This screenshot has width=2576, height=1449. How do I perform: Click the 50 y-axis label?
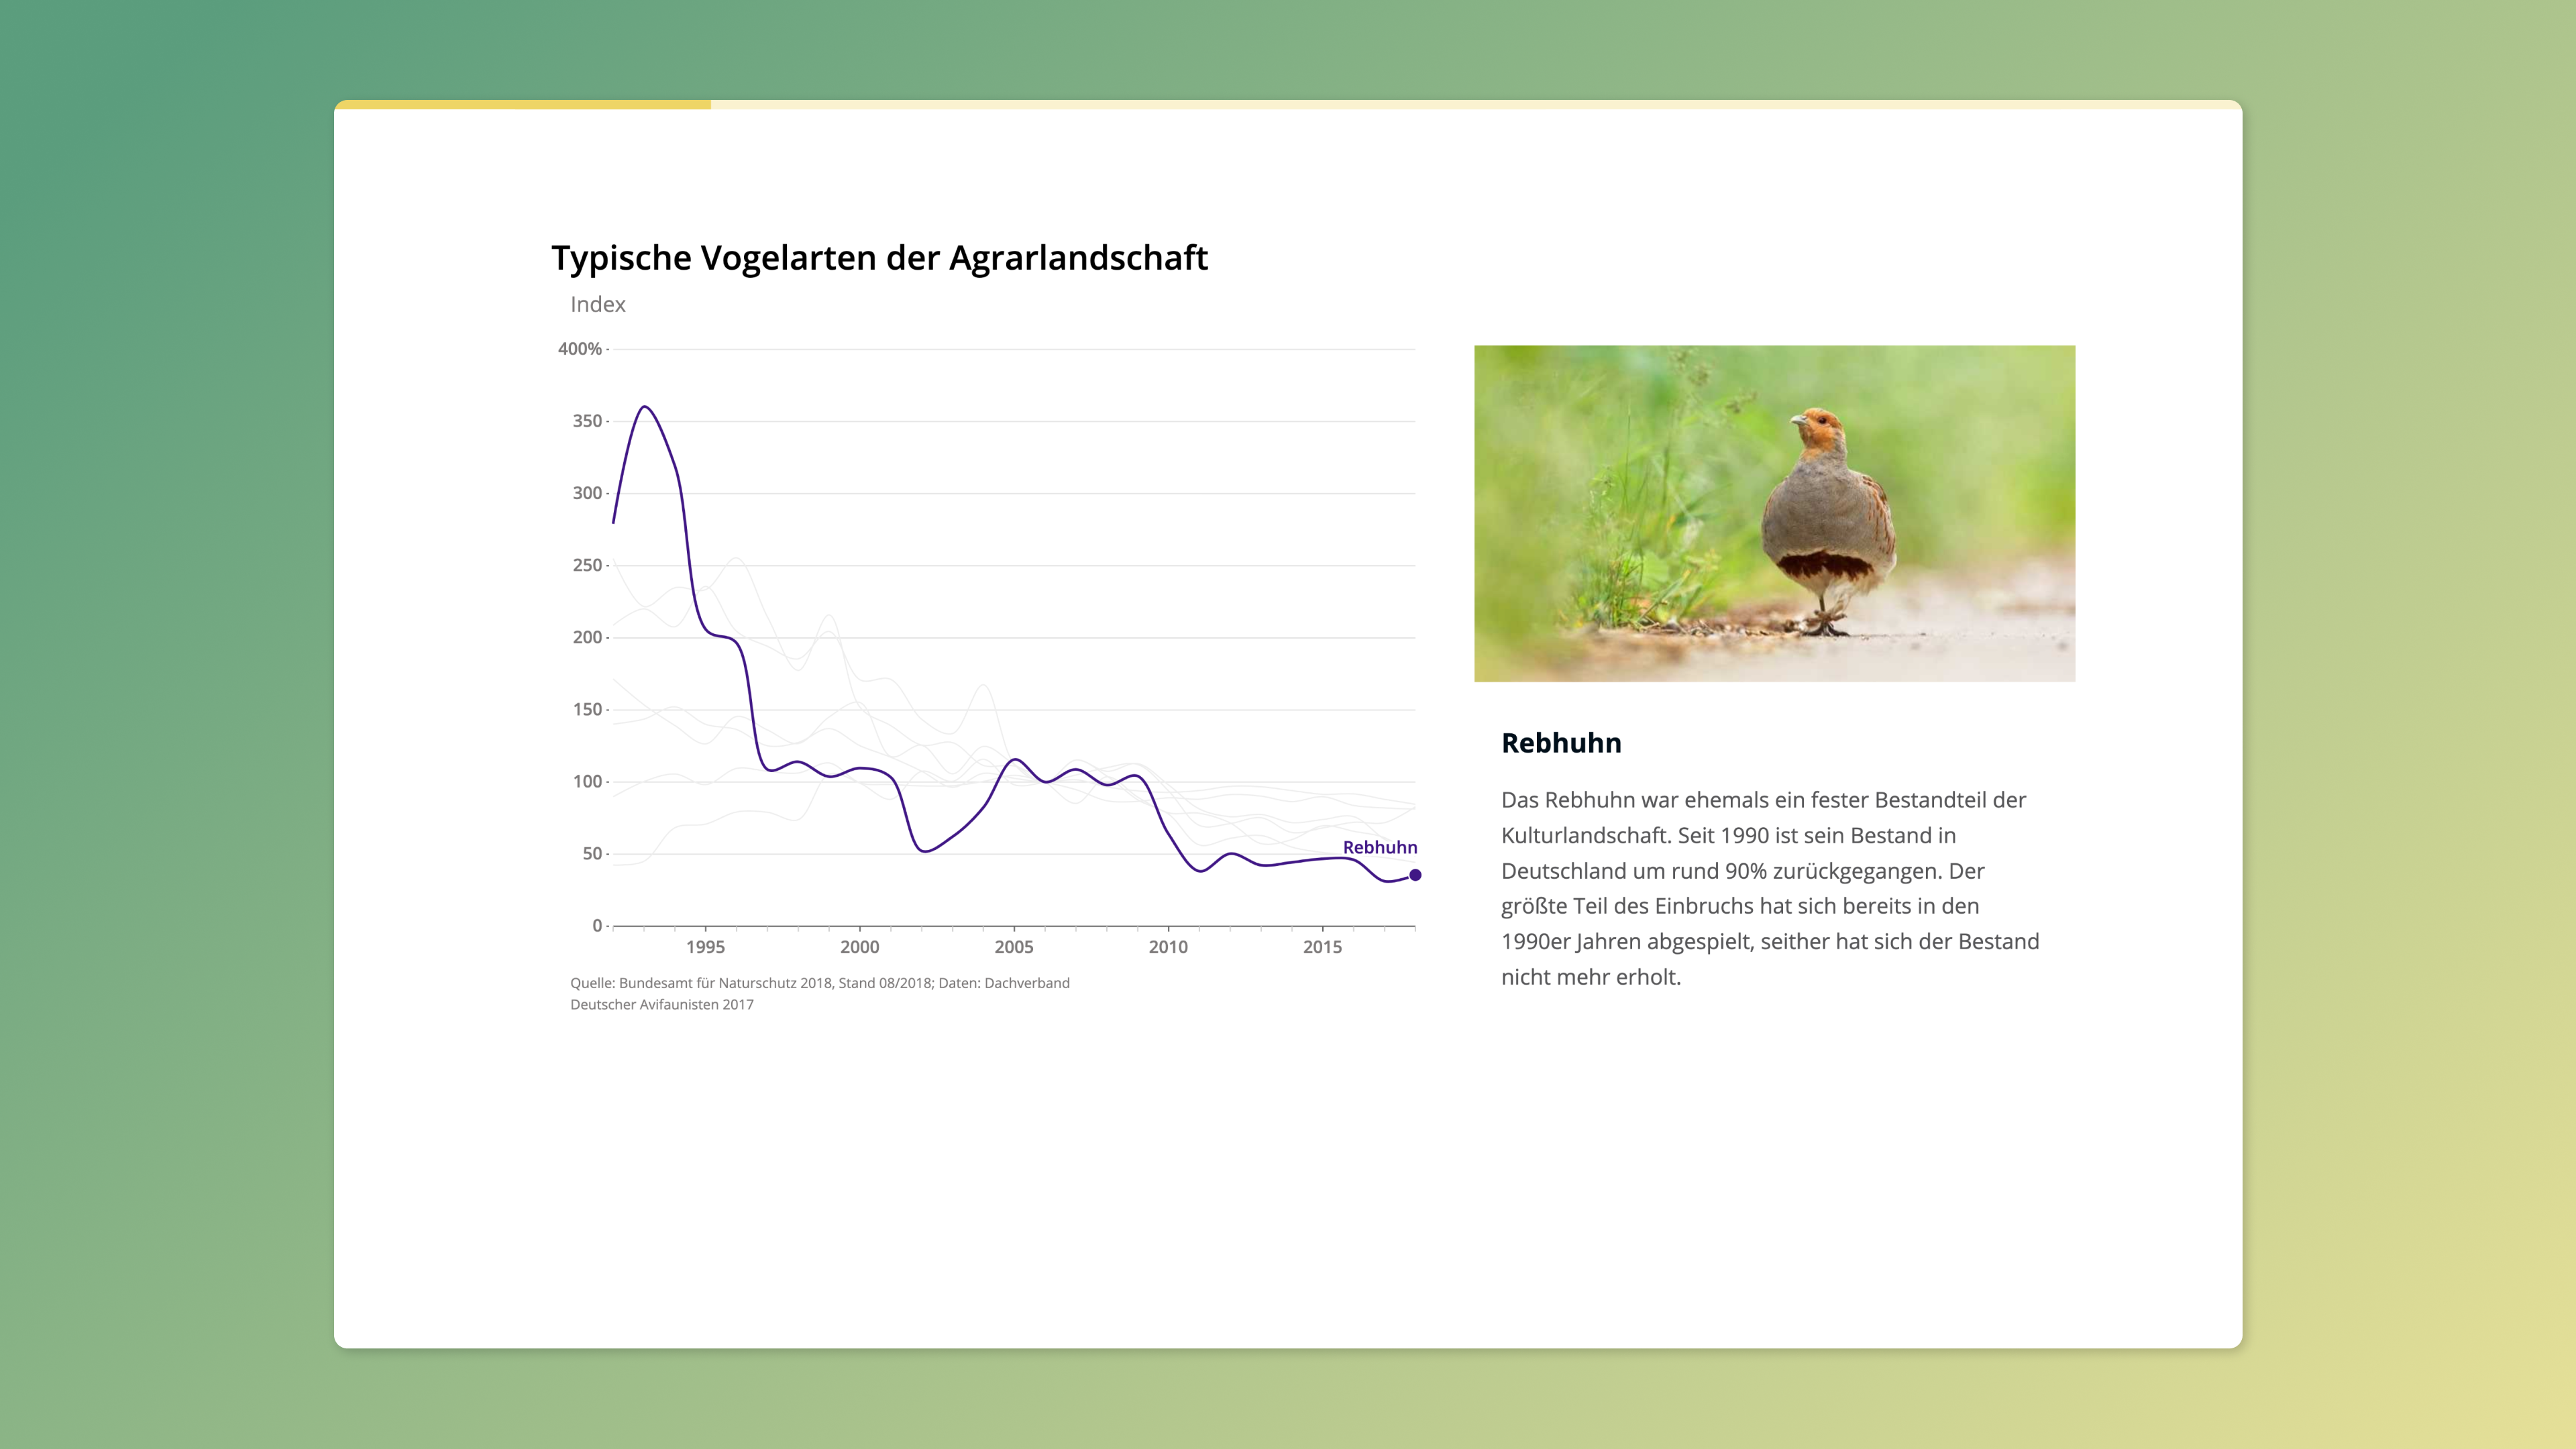pyautogui.click(x=592, y=853)
